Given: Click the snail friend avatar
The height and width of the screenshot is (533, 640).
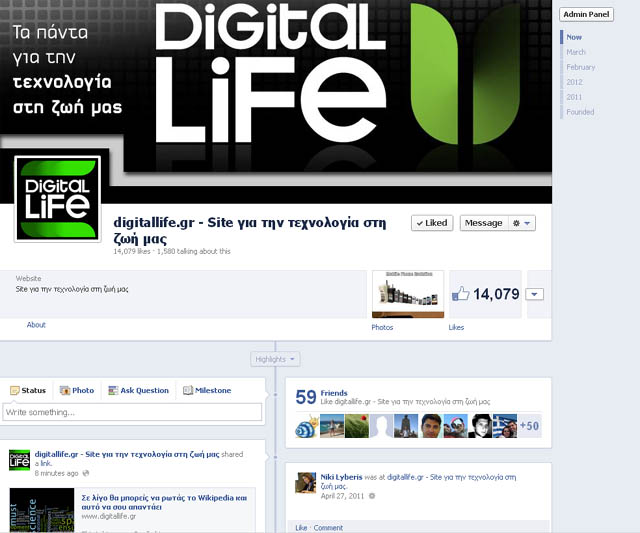Looking at the screenshot, I should 307,426.
